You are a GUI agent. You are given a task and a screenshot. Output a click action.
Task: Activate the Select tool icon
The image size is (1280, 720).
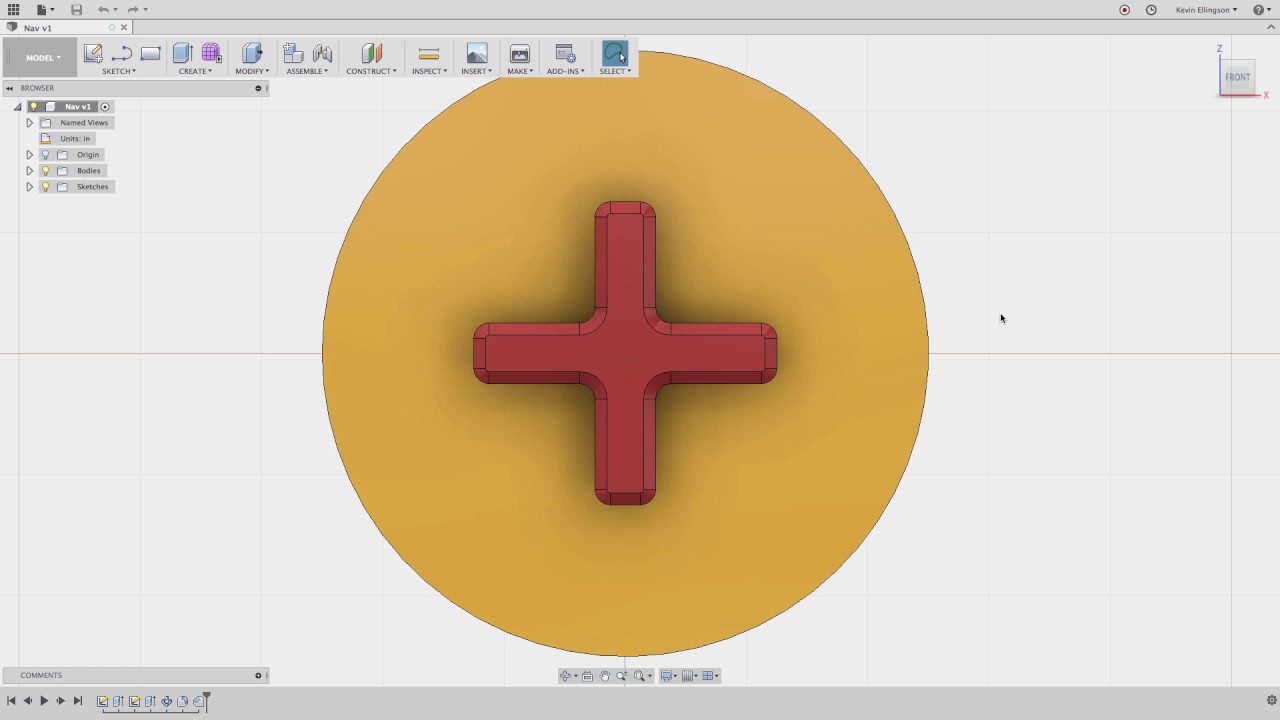pos(615,53)
